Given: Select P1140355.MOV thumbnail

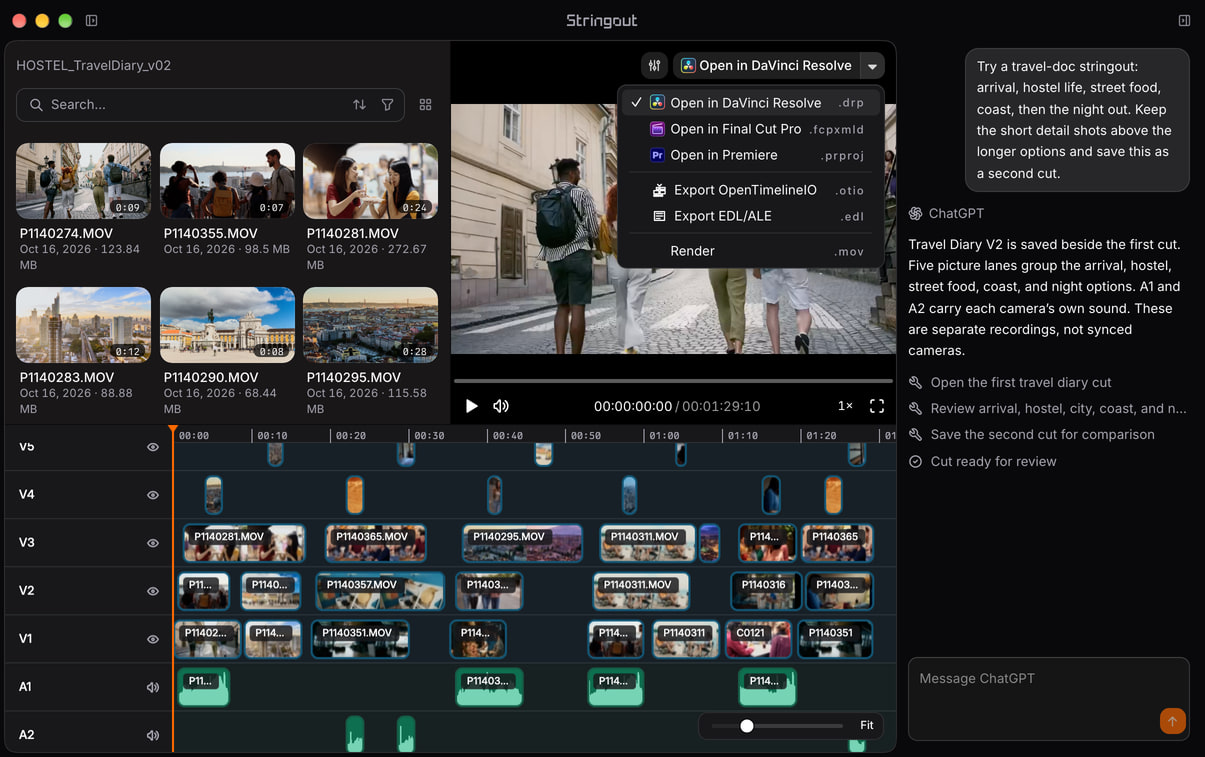Looking at the screenshot, I should point(227,181).
